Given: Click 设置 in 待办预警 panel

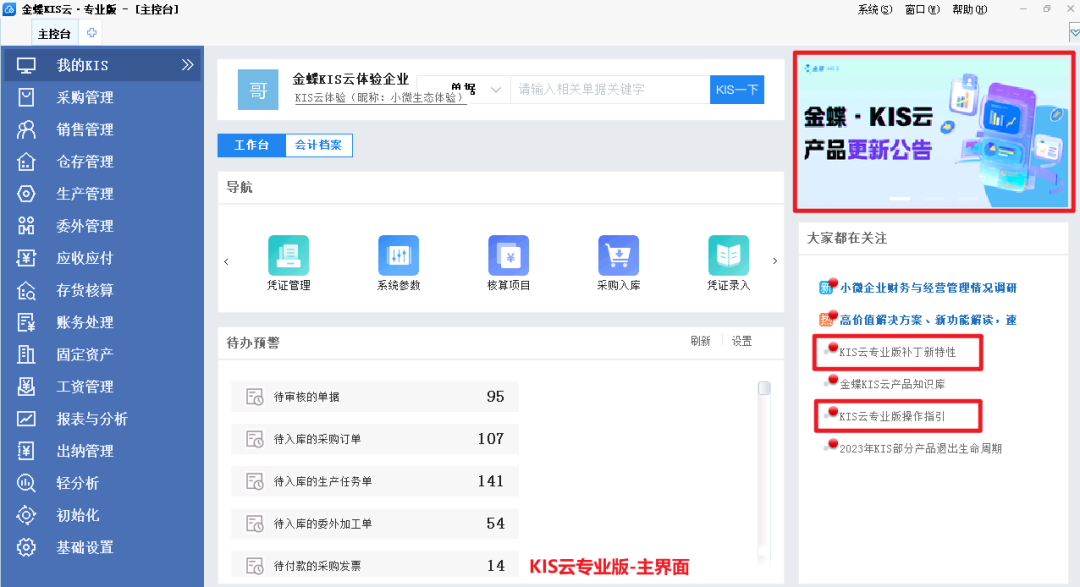Looking at the screenshot, I should point(742,341).
